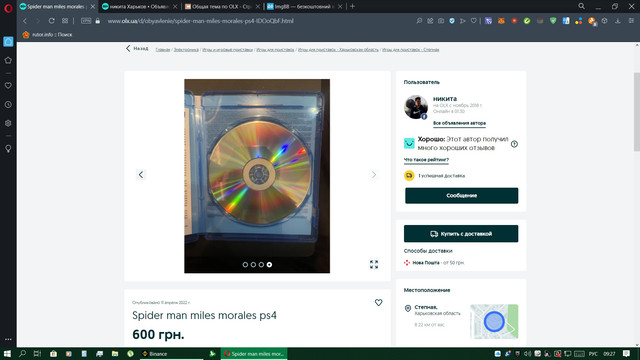Open 'Что такое рейтинг?' link
The height and width of the screenshot is (360, 640).
tap(426, 160)
